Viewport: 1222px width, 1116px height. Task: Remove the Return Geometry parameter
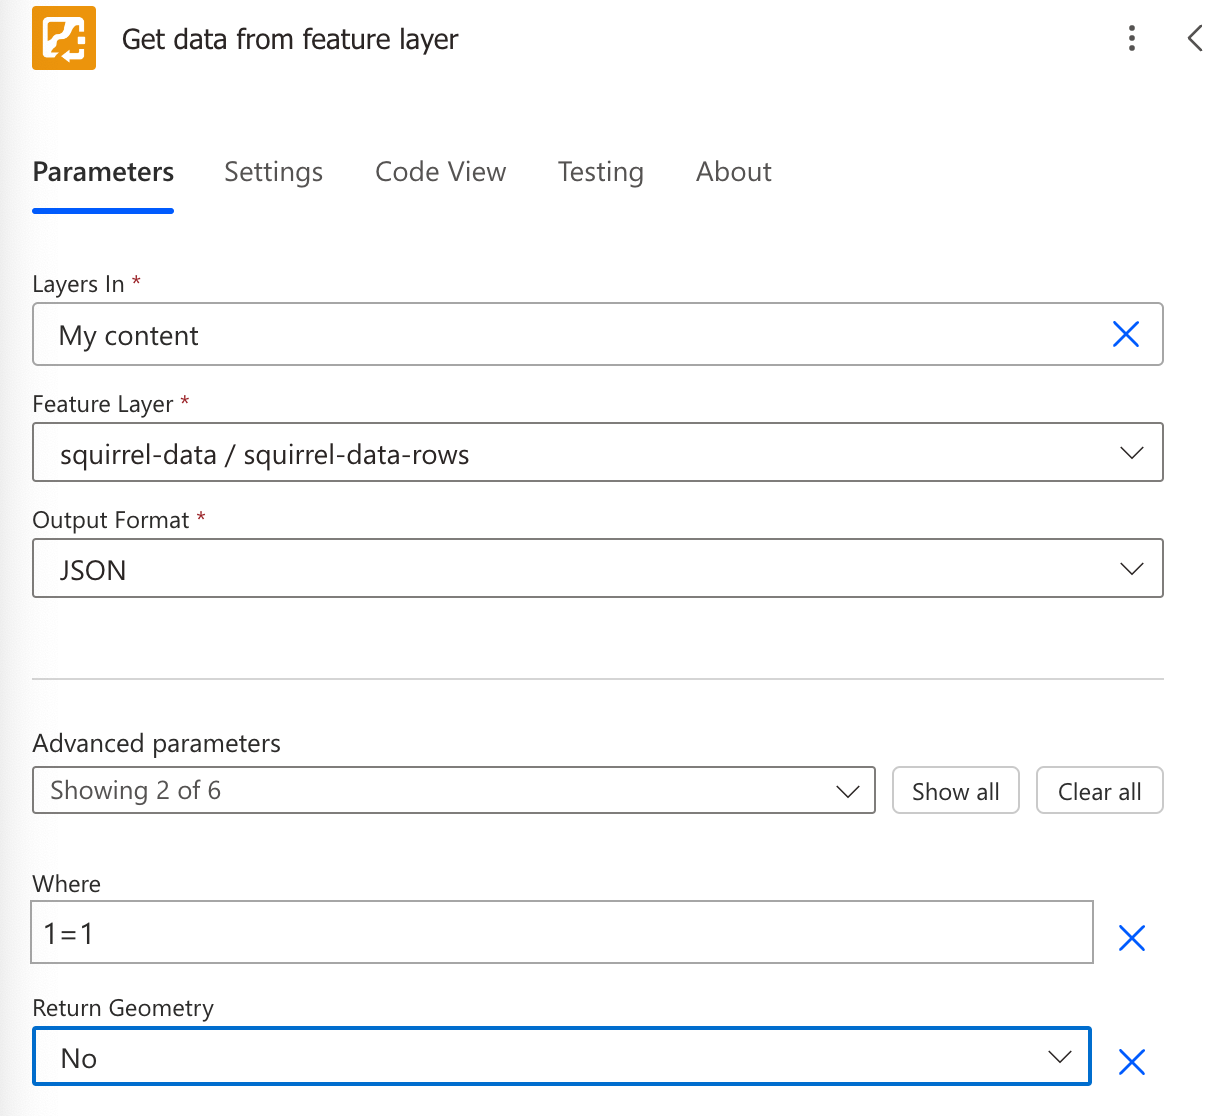pyautogui.click(x=1131, y=1061)
